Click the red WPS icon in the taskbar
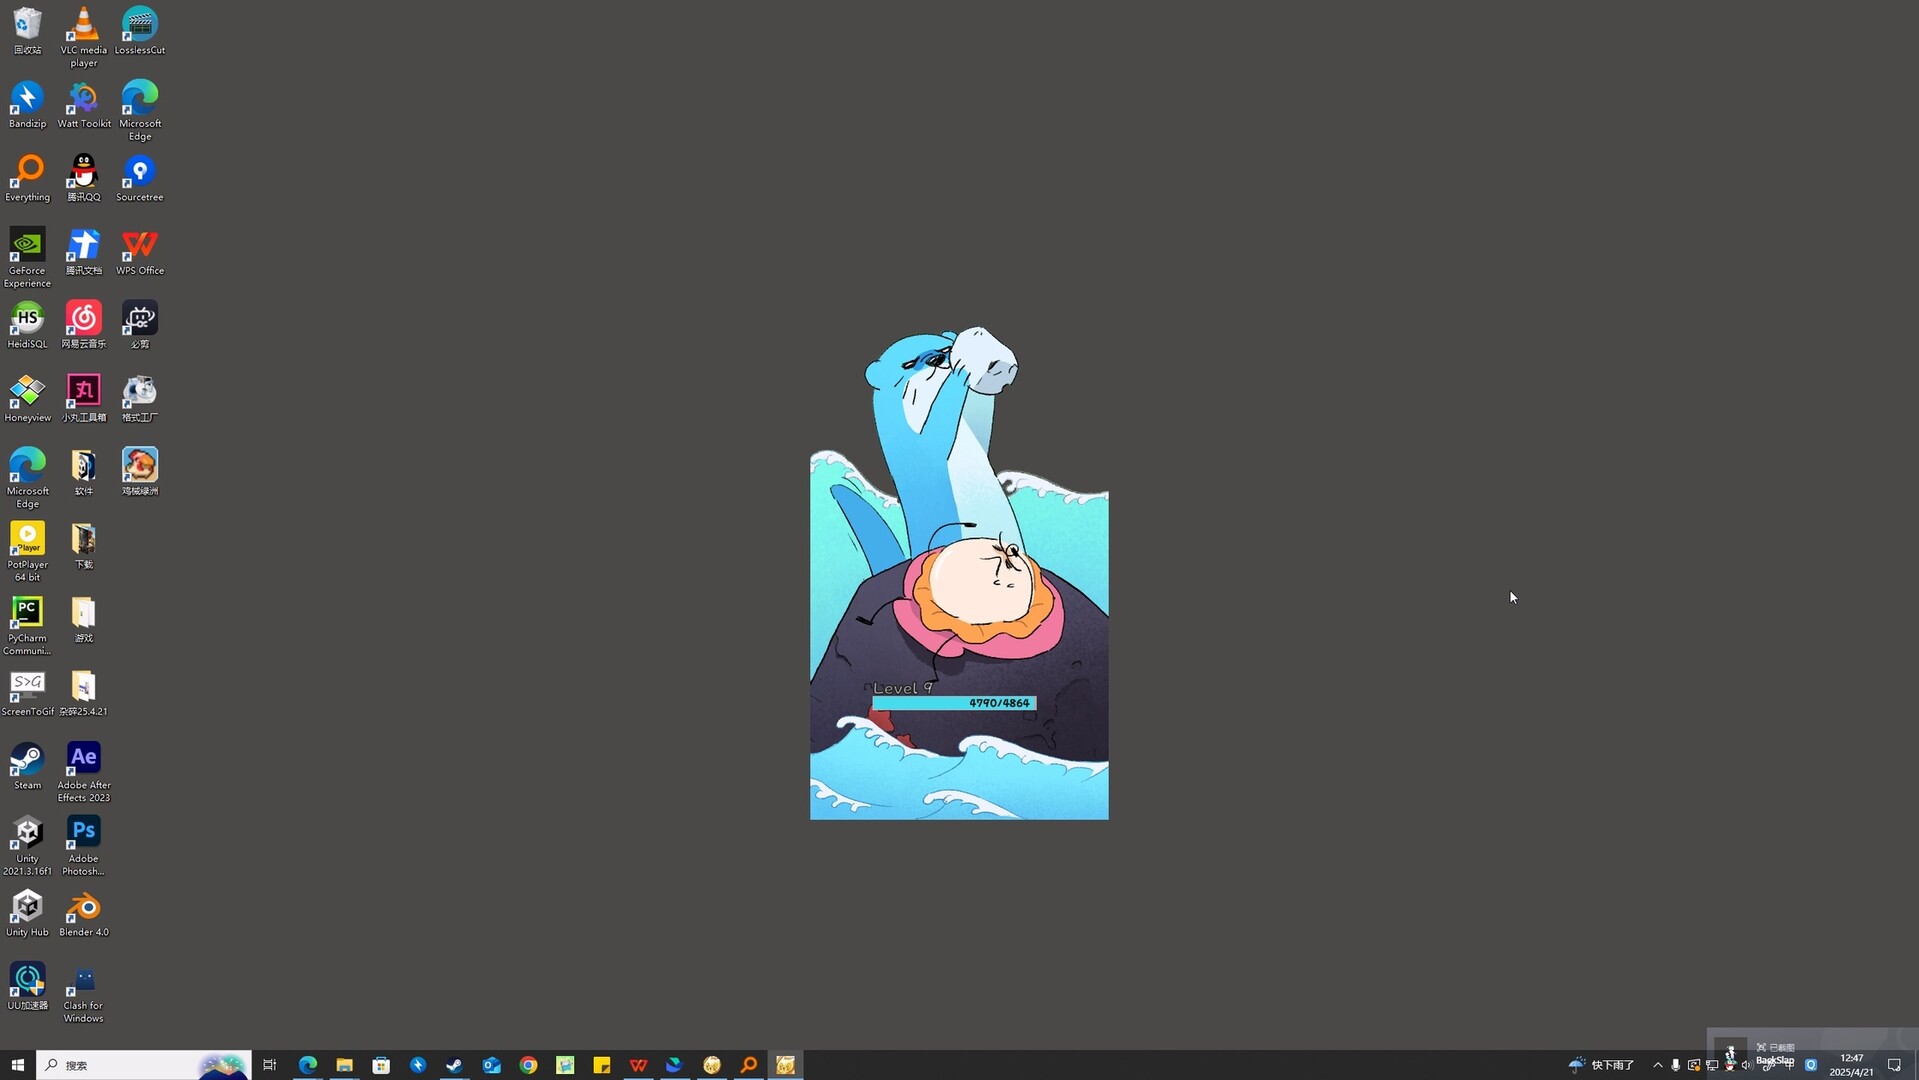 (x=638, y=1065)
